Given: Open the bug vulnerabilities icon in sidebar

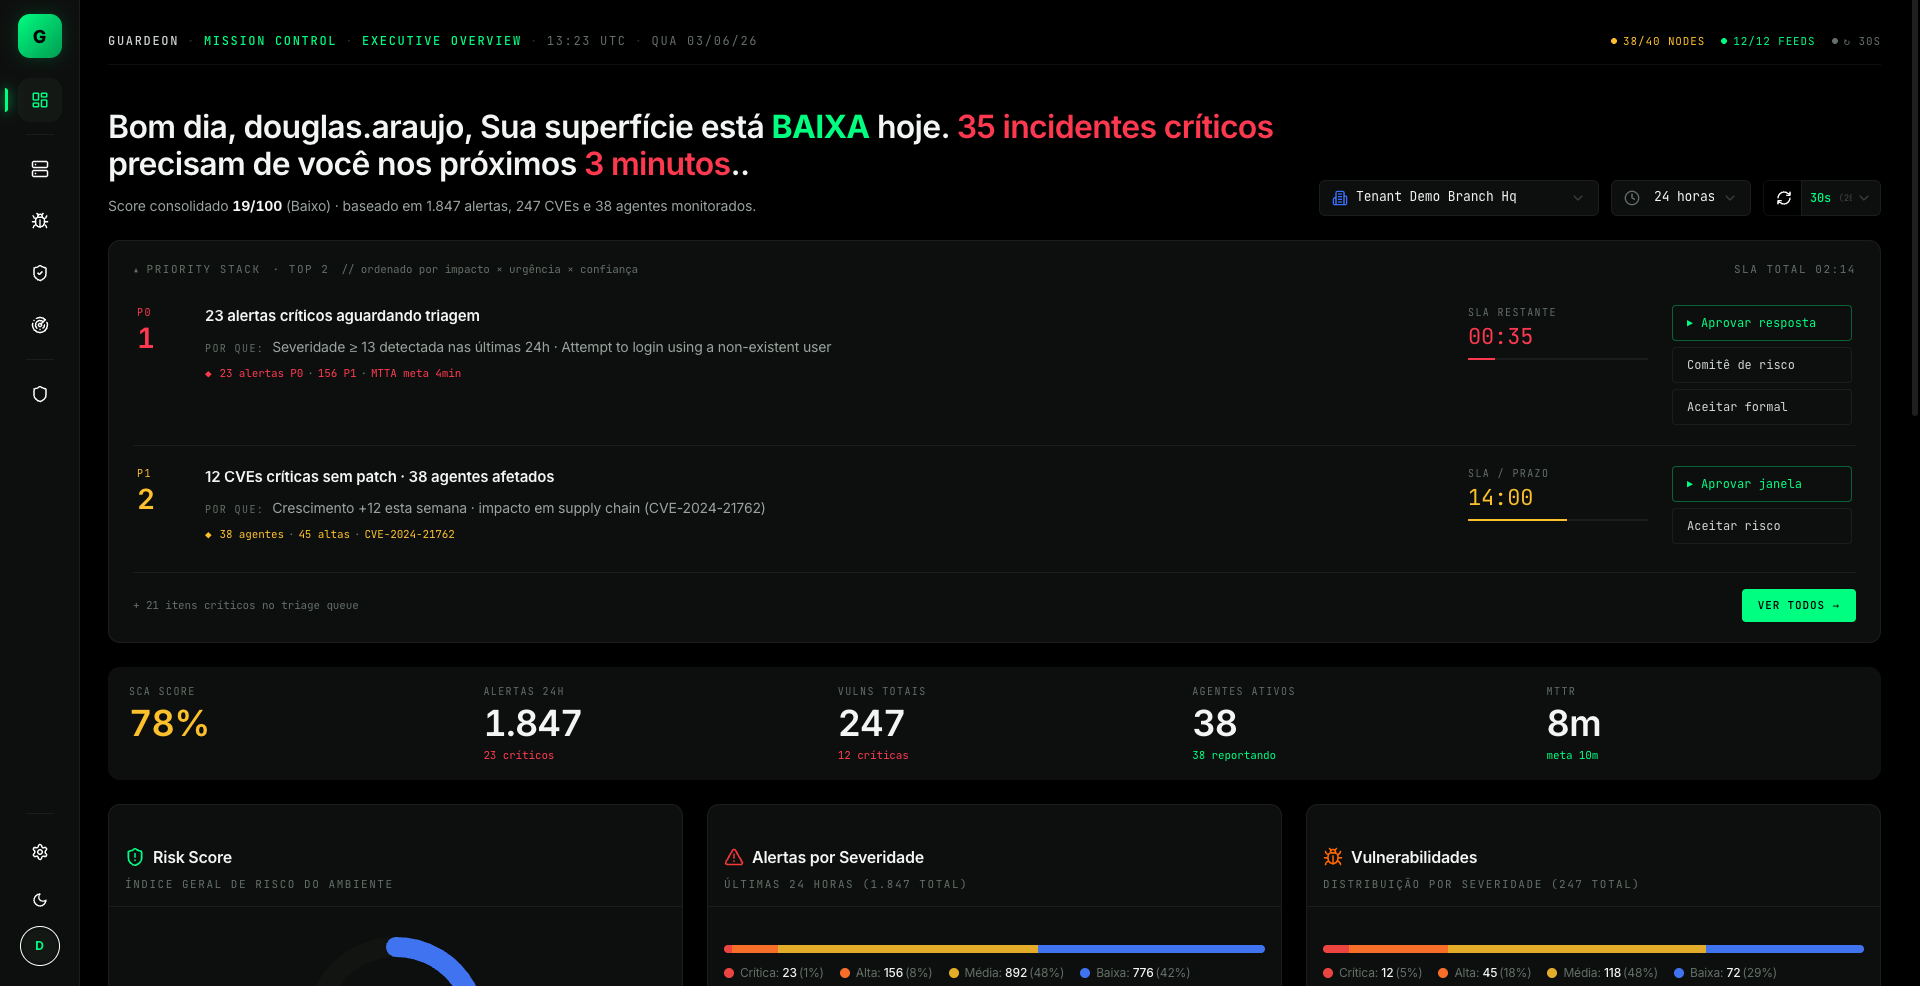Looking at the screenshot, I should tap(40, 221).
